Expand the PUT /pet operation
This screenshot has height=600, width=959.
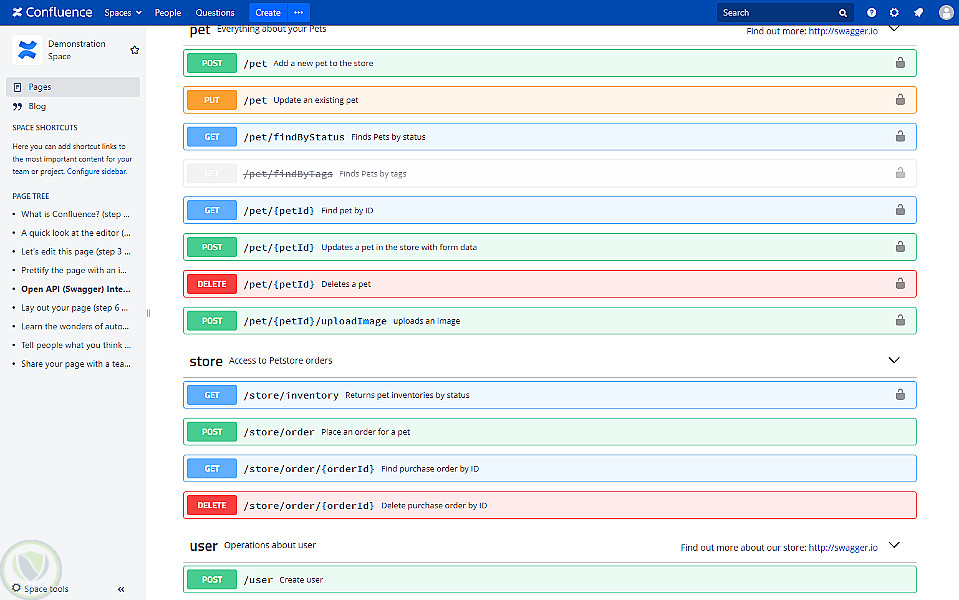pyautogui.click(x=550, y=100)
